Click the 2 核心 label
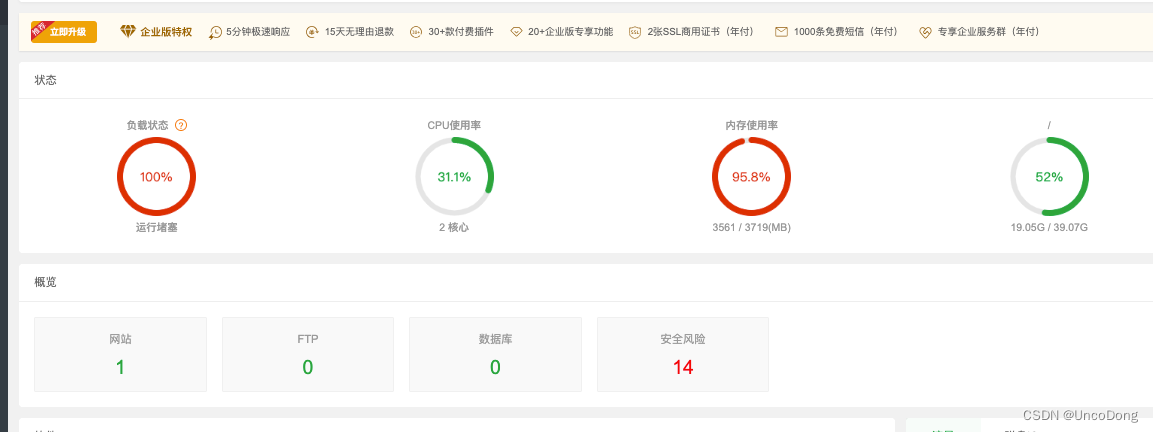This screenshot has height=432, width=1153. [454, 227]
